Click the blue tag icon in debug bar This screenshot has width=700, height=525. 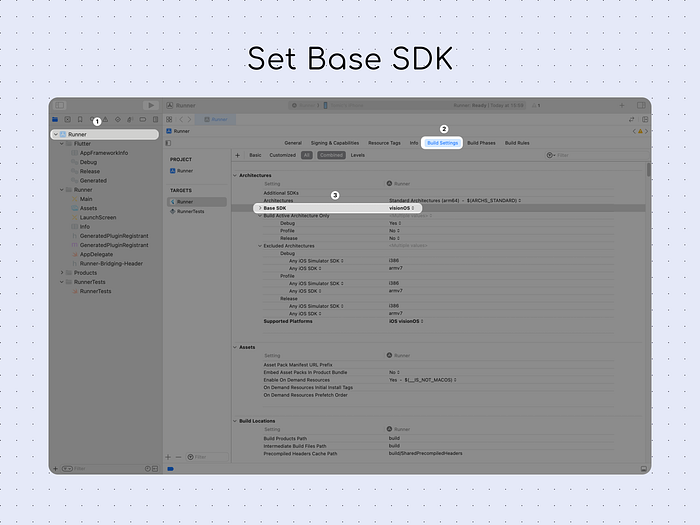pos(171,469)
